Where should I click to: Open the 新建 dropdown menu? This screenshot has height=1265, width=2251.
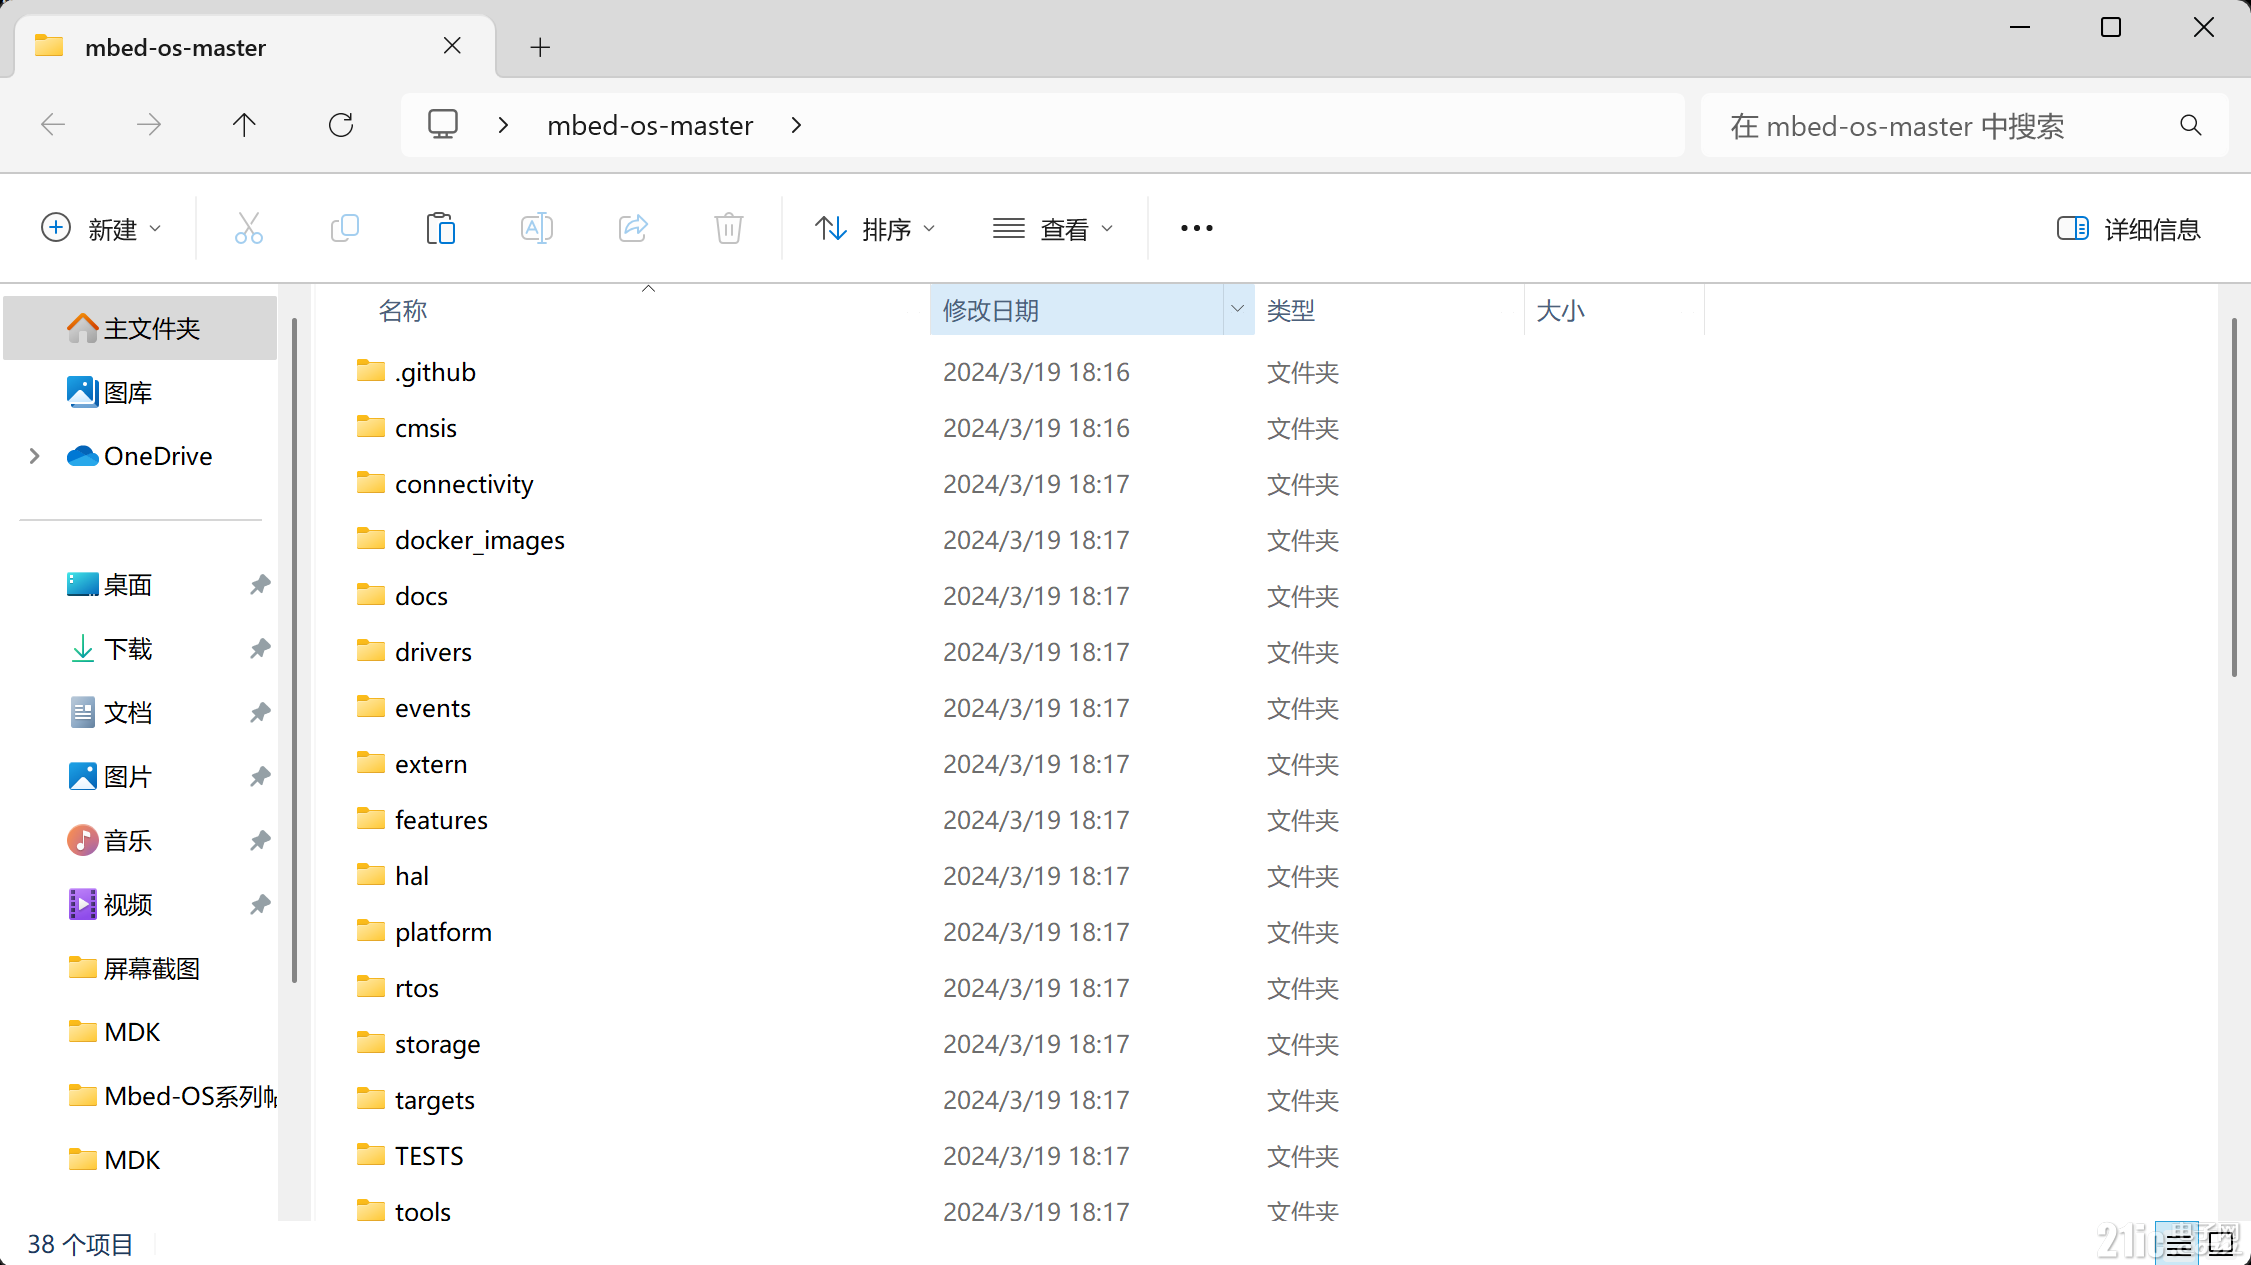tap(101, 229)
